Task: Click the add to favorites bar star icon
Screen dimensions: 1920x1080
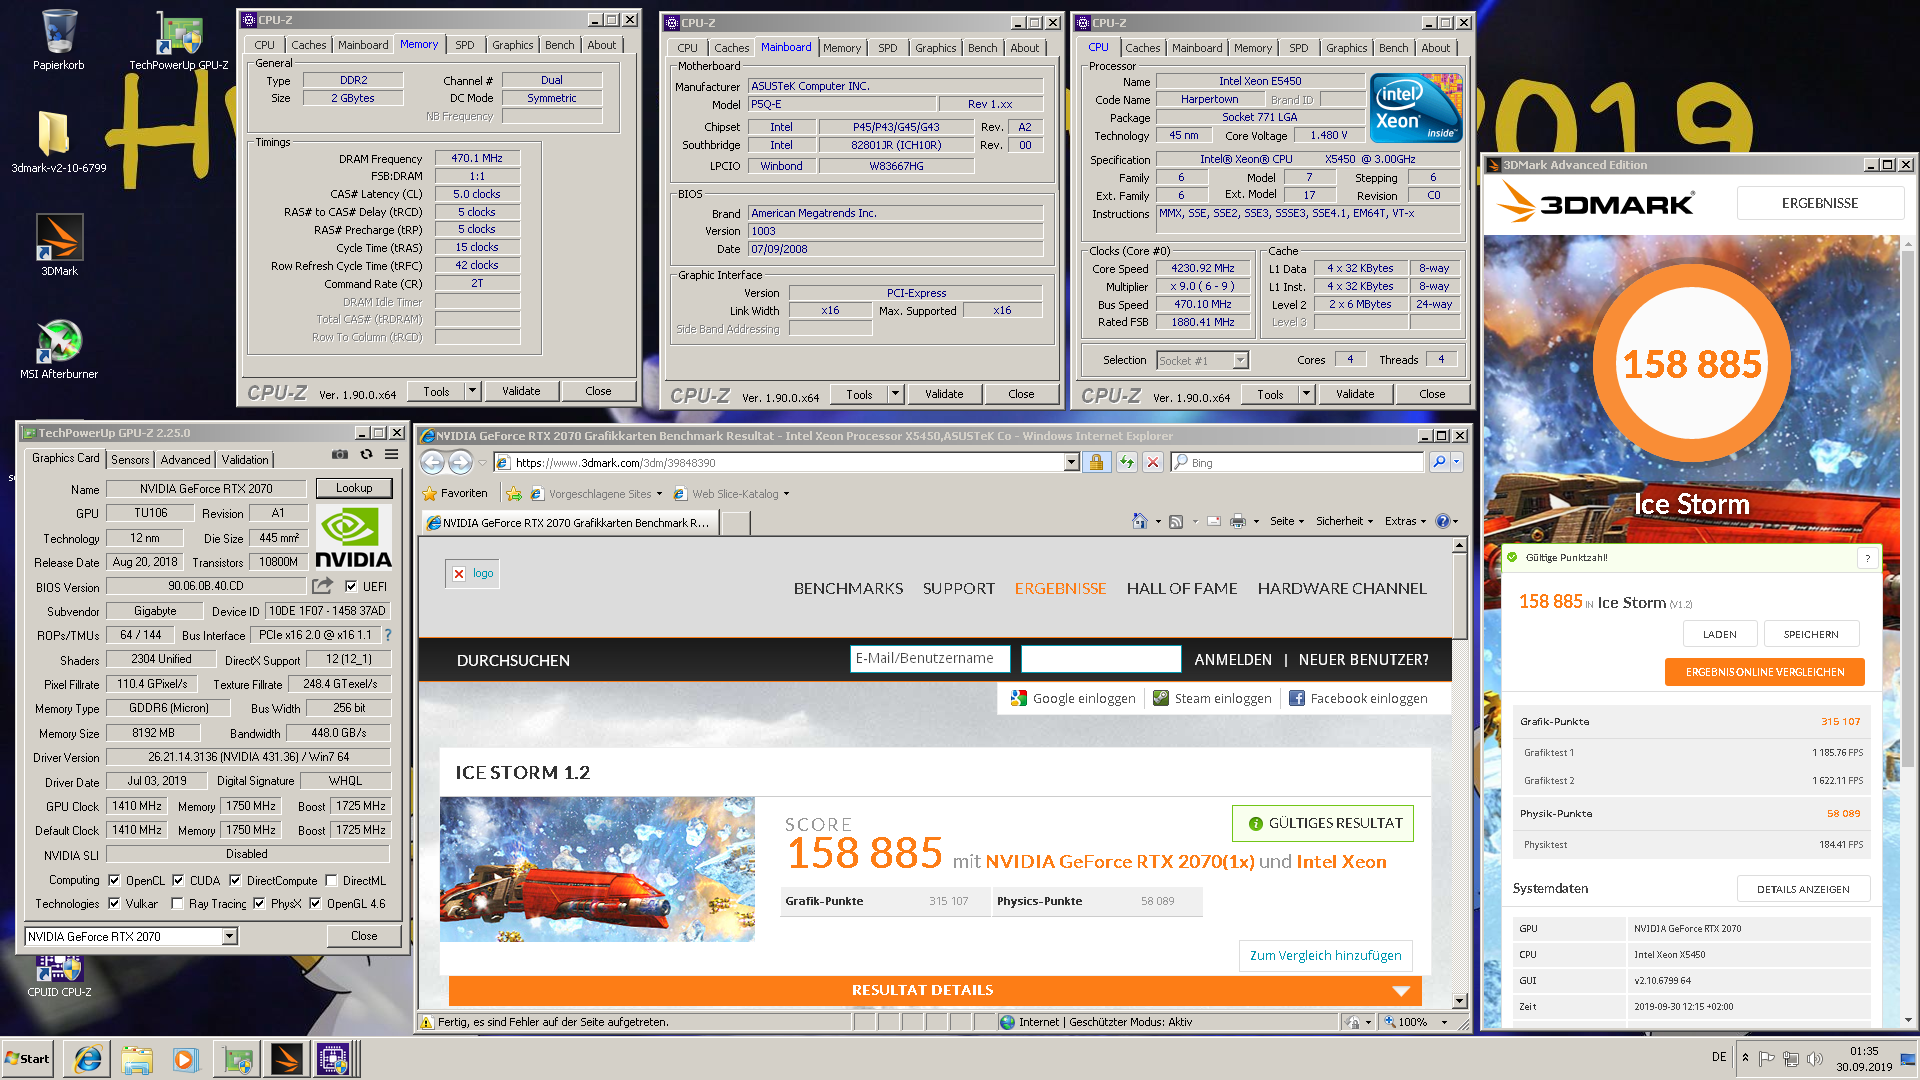Action: click(x=514, y=494)
